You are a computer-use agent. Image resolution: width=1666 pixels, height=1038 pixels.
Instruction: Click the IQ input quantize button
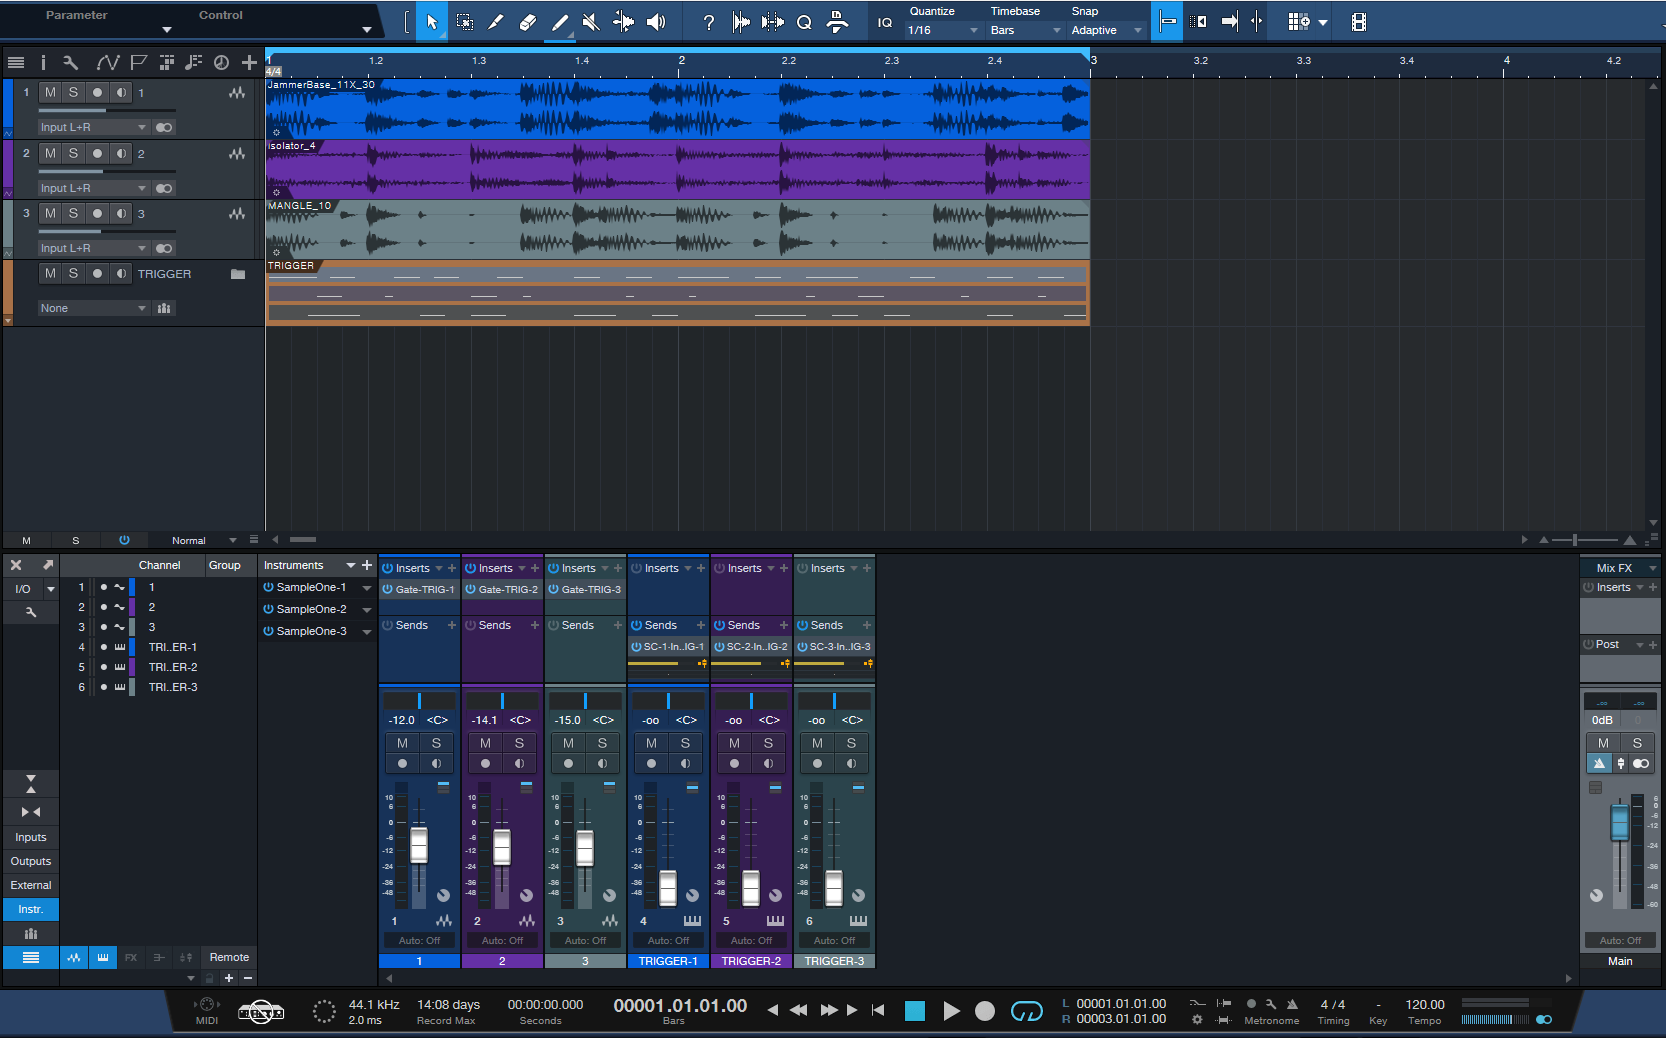(885, 22)
